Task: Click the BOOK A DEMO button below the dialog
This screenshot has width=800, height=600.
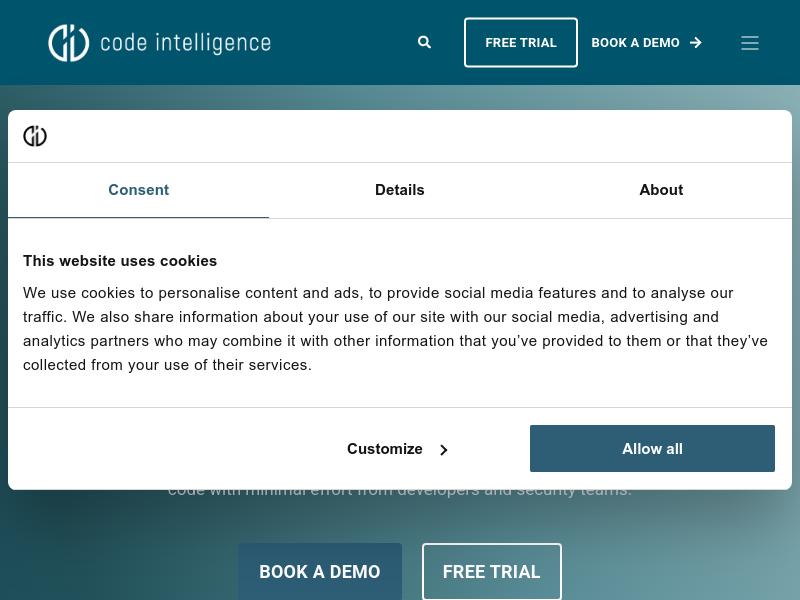Action: pyautogui.click(x=320, y=571)
